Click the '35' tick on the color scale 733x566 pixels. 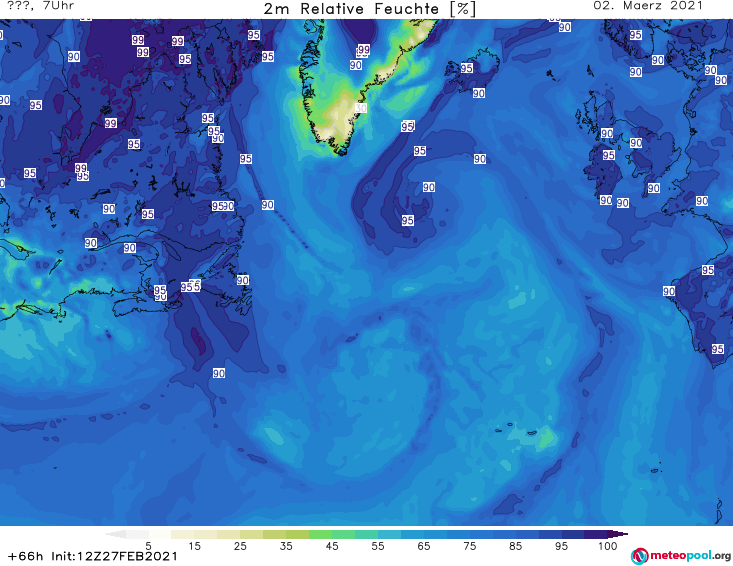[x=286, y=546]
